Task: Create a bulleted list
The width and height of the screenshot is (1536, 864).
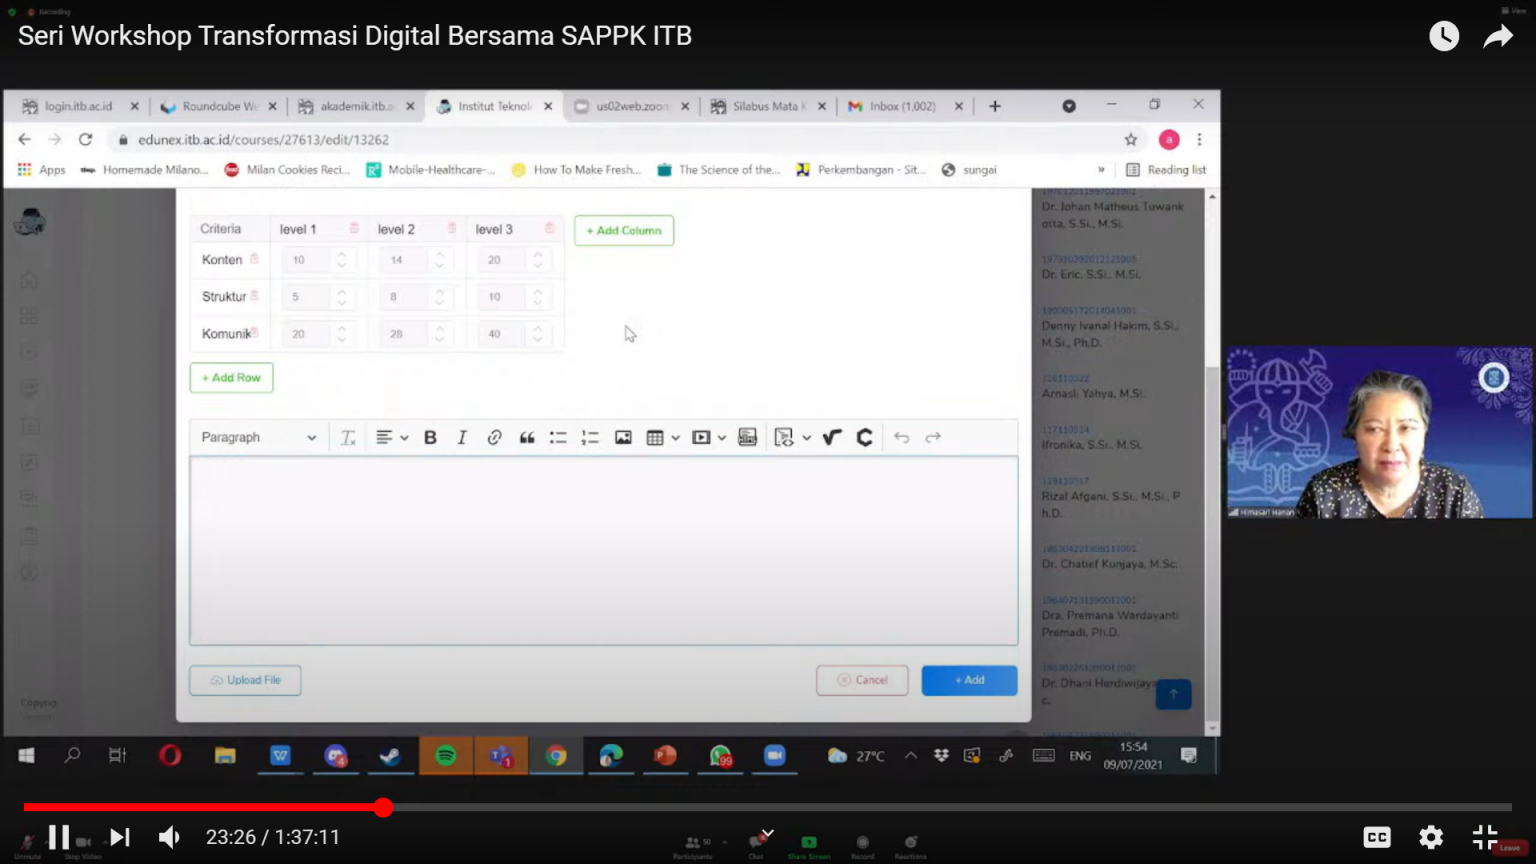Action: [558, 437]
